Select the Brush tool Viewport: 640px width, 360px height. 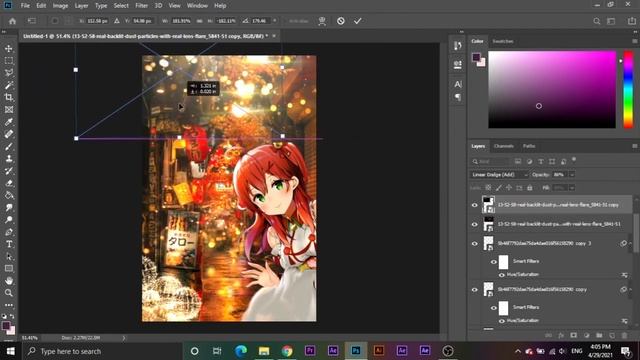[9, 147]
